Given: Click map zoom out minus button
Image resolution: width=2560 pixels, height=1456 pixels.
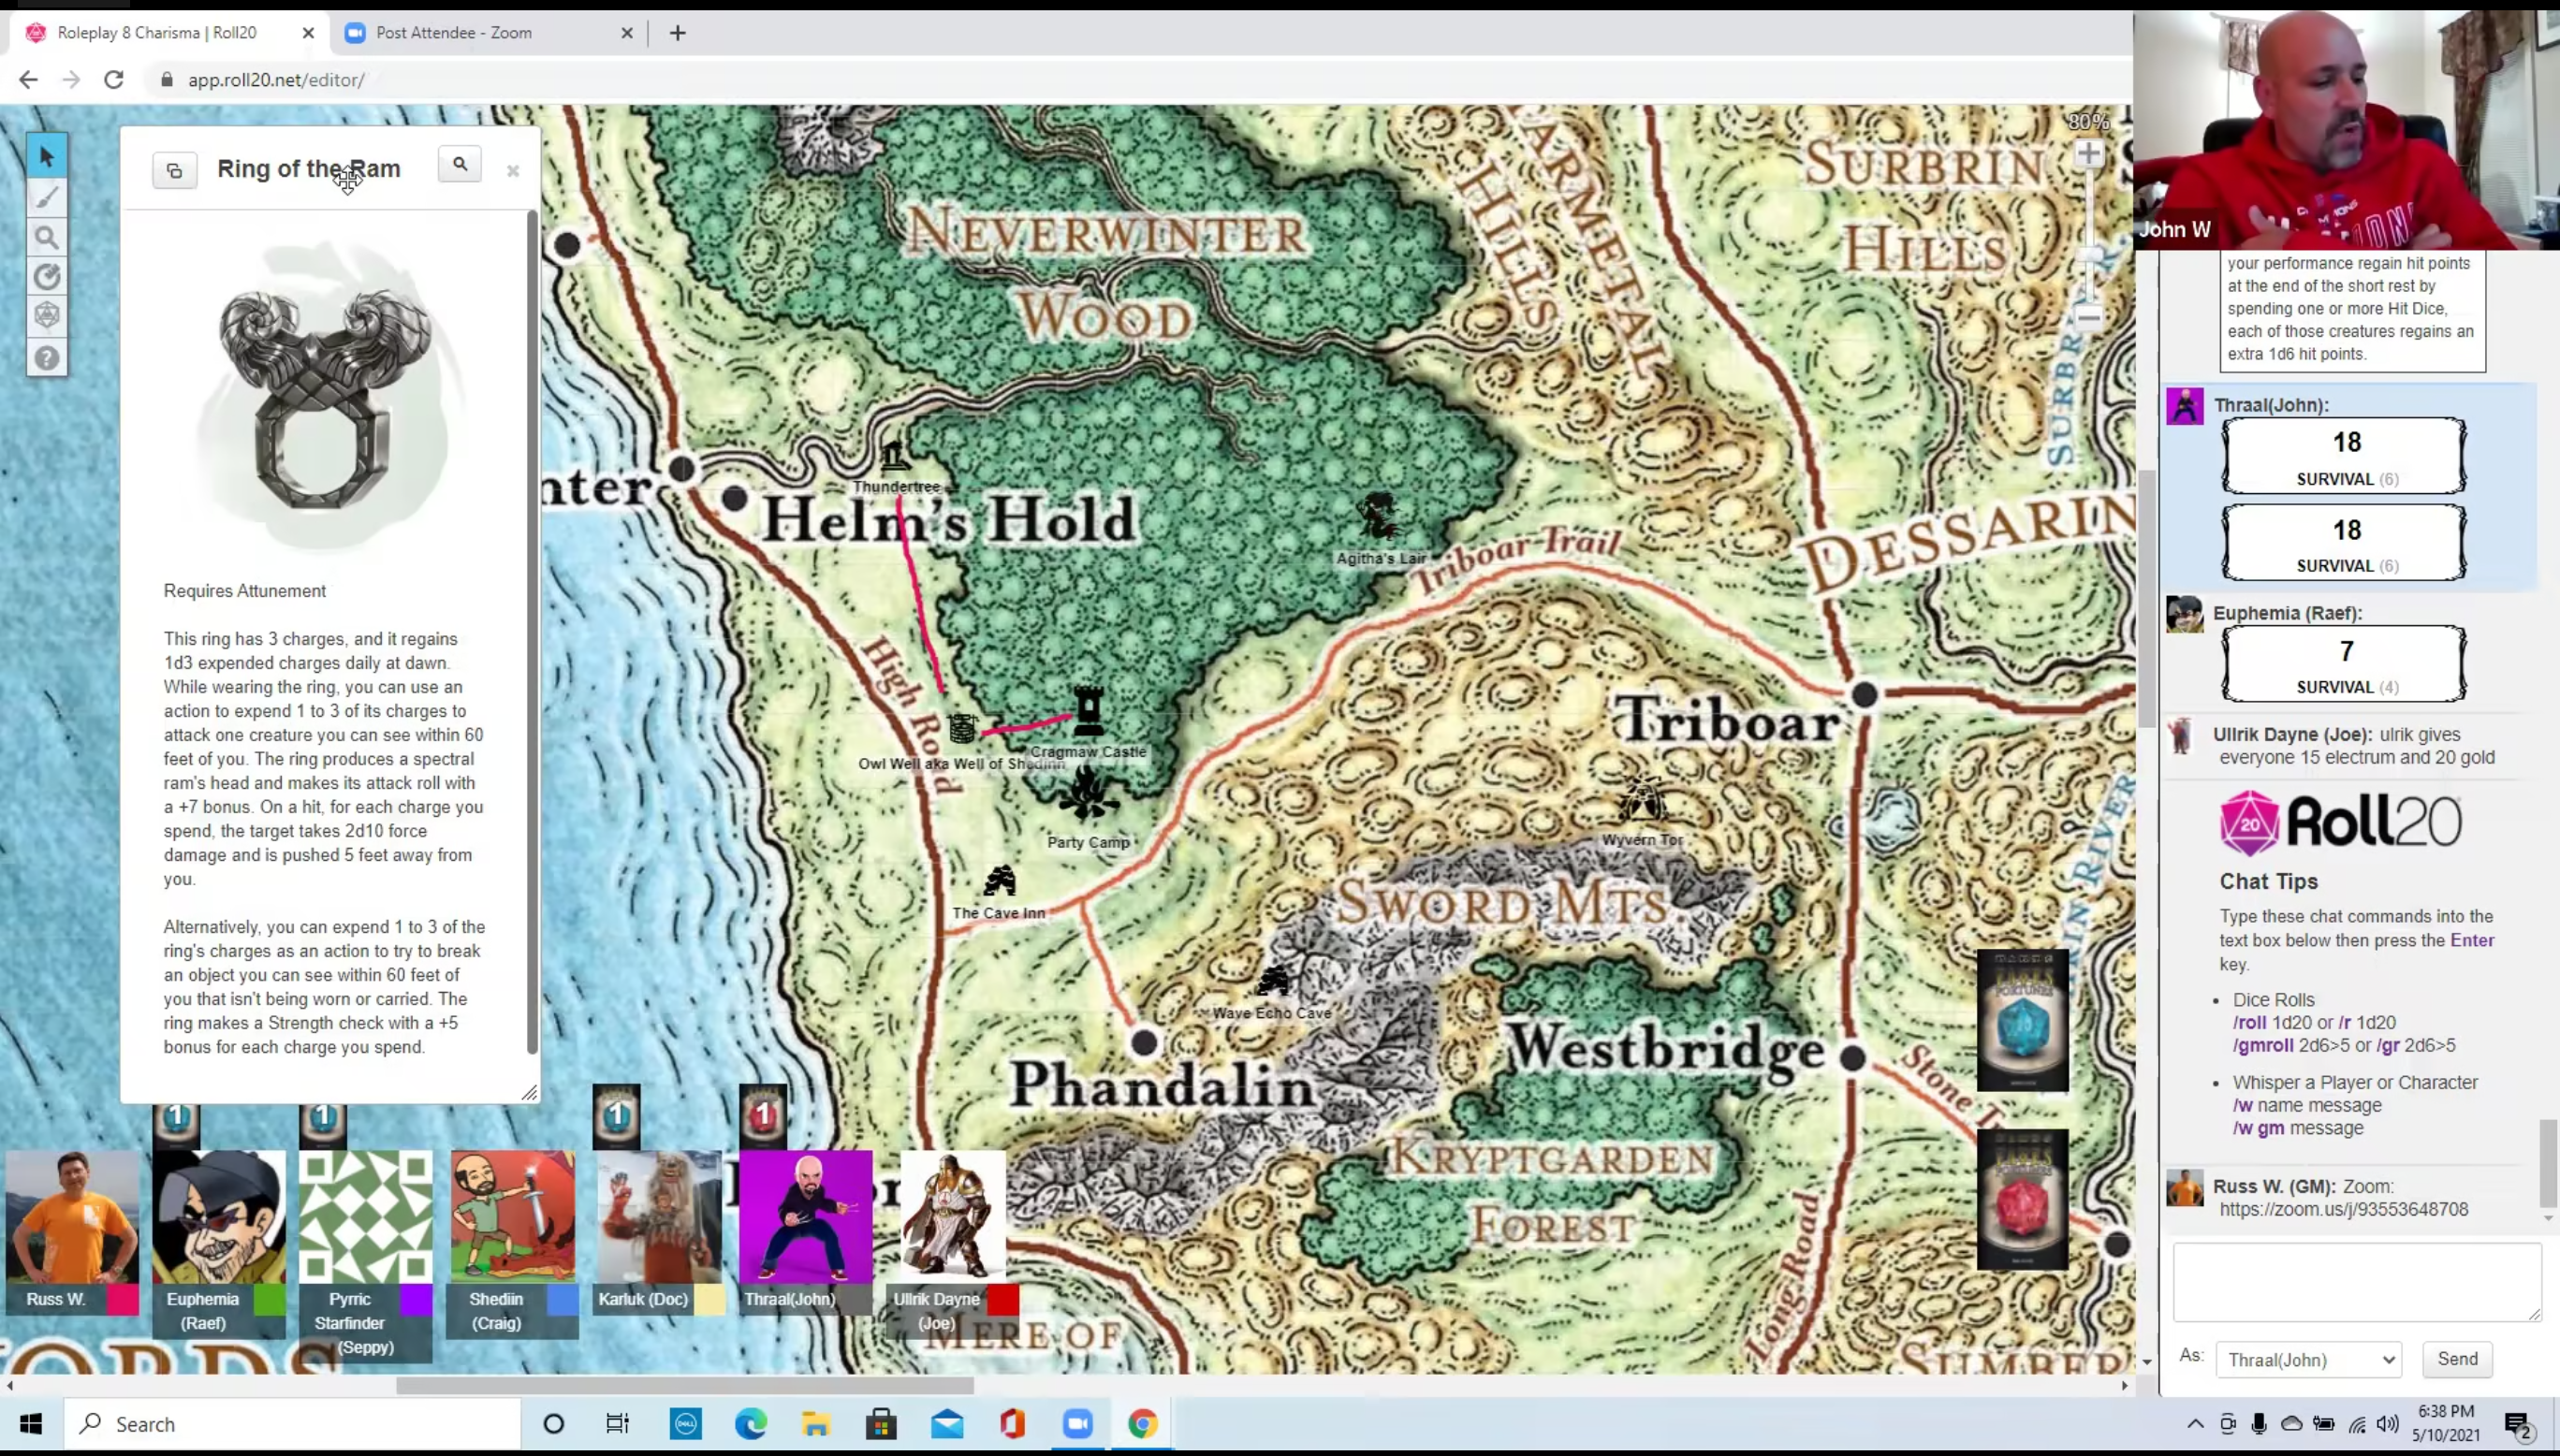Looking at the screenshot, I should (x=2088, y=317).
